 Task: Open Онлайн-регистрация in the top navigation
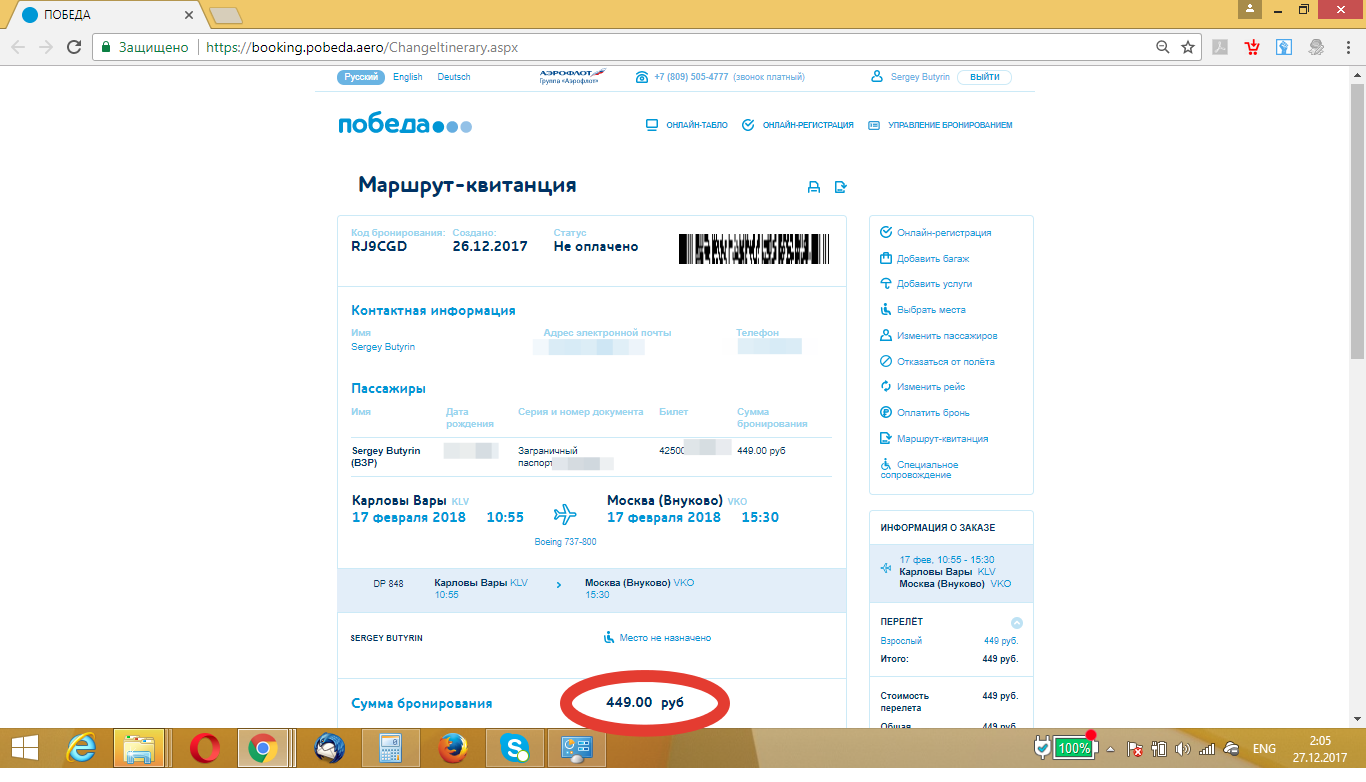pos(798,125)
